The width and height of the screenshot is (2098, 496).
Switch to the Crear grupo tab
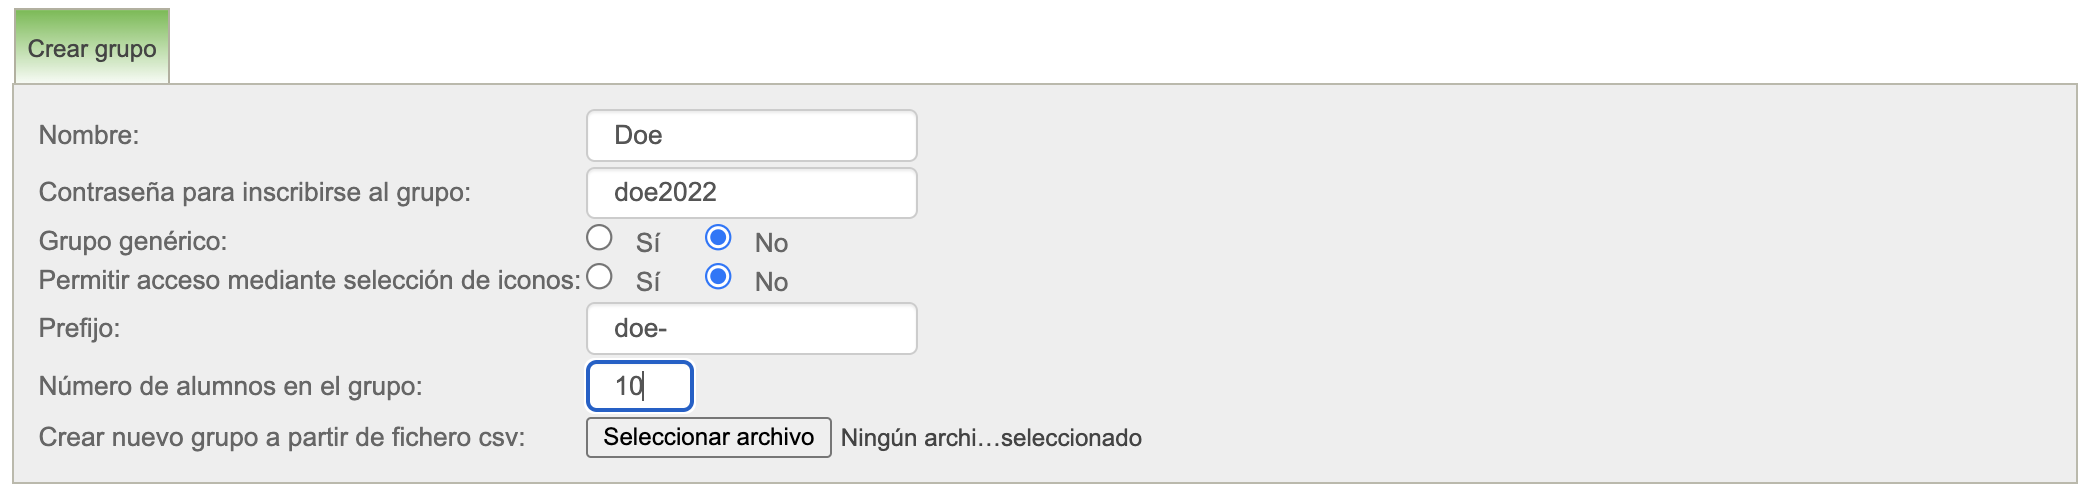[92, 48]
